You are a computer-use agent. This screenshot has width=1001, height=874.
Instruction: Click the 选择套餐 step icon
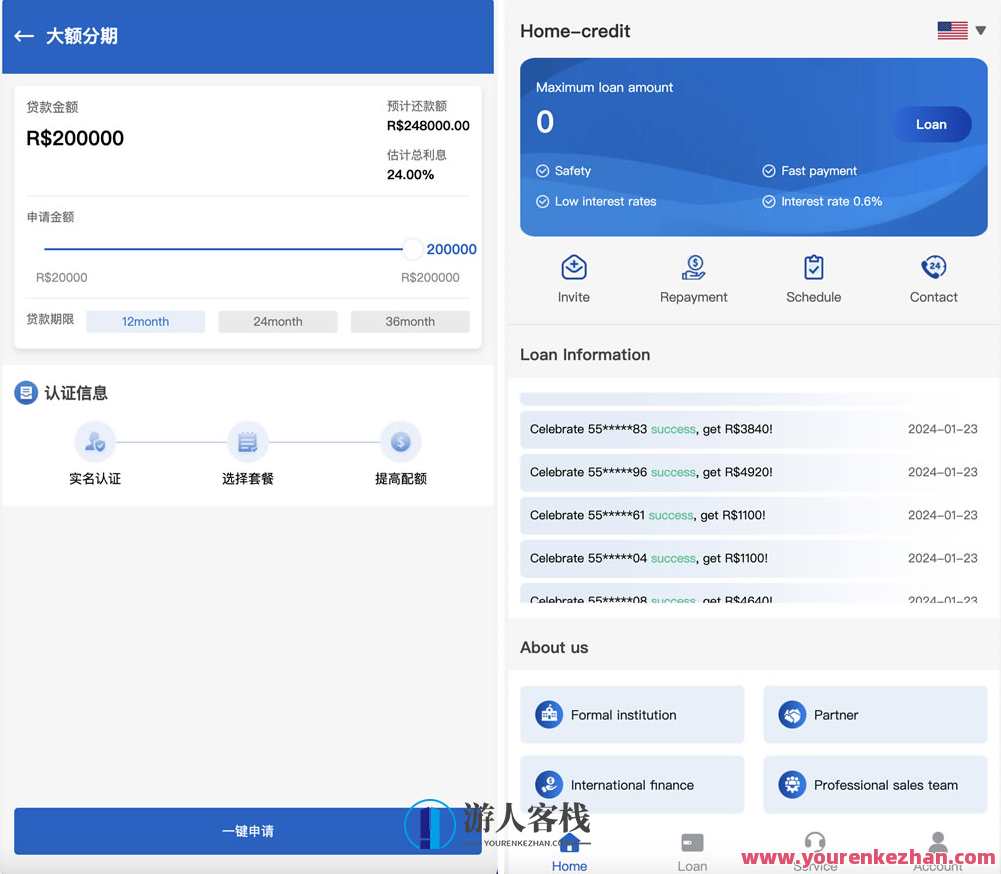coord(247,442)
